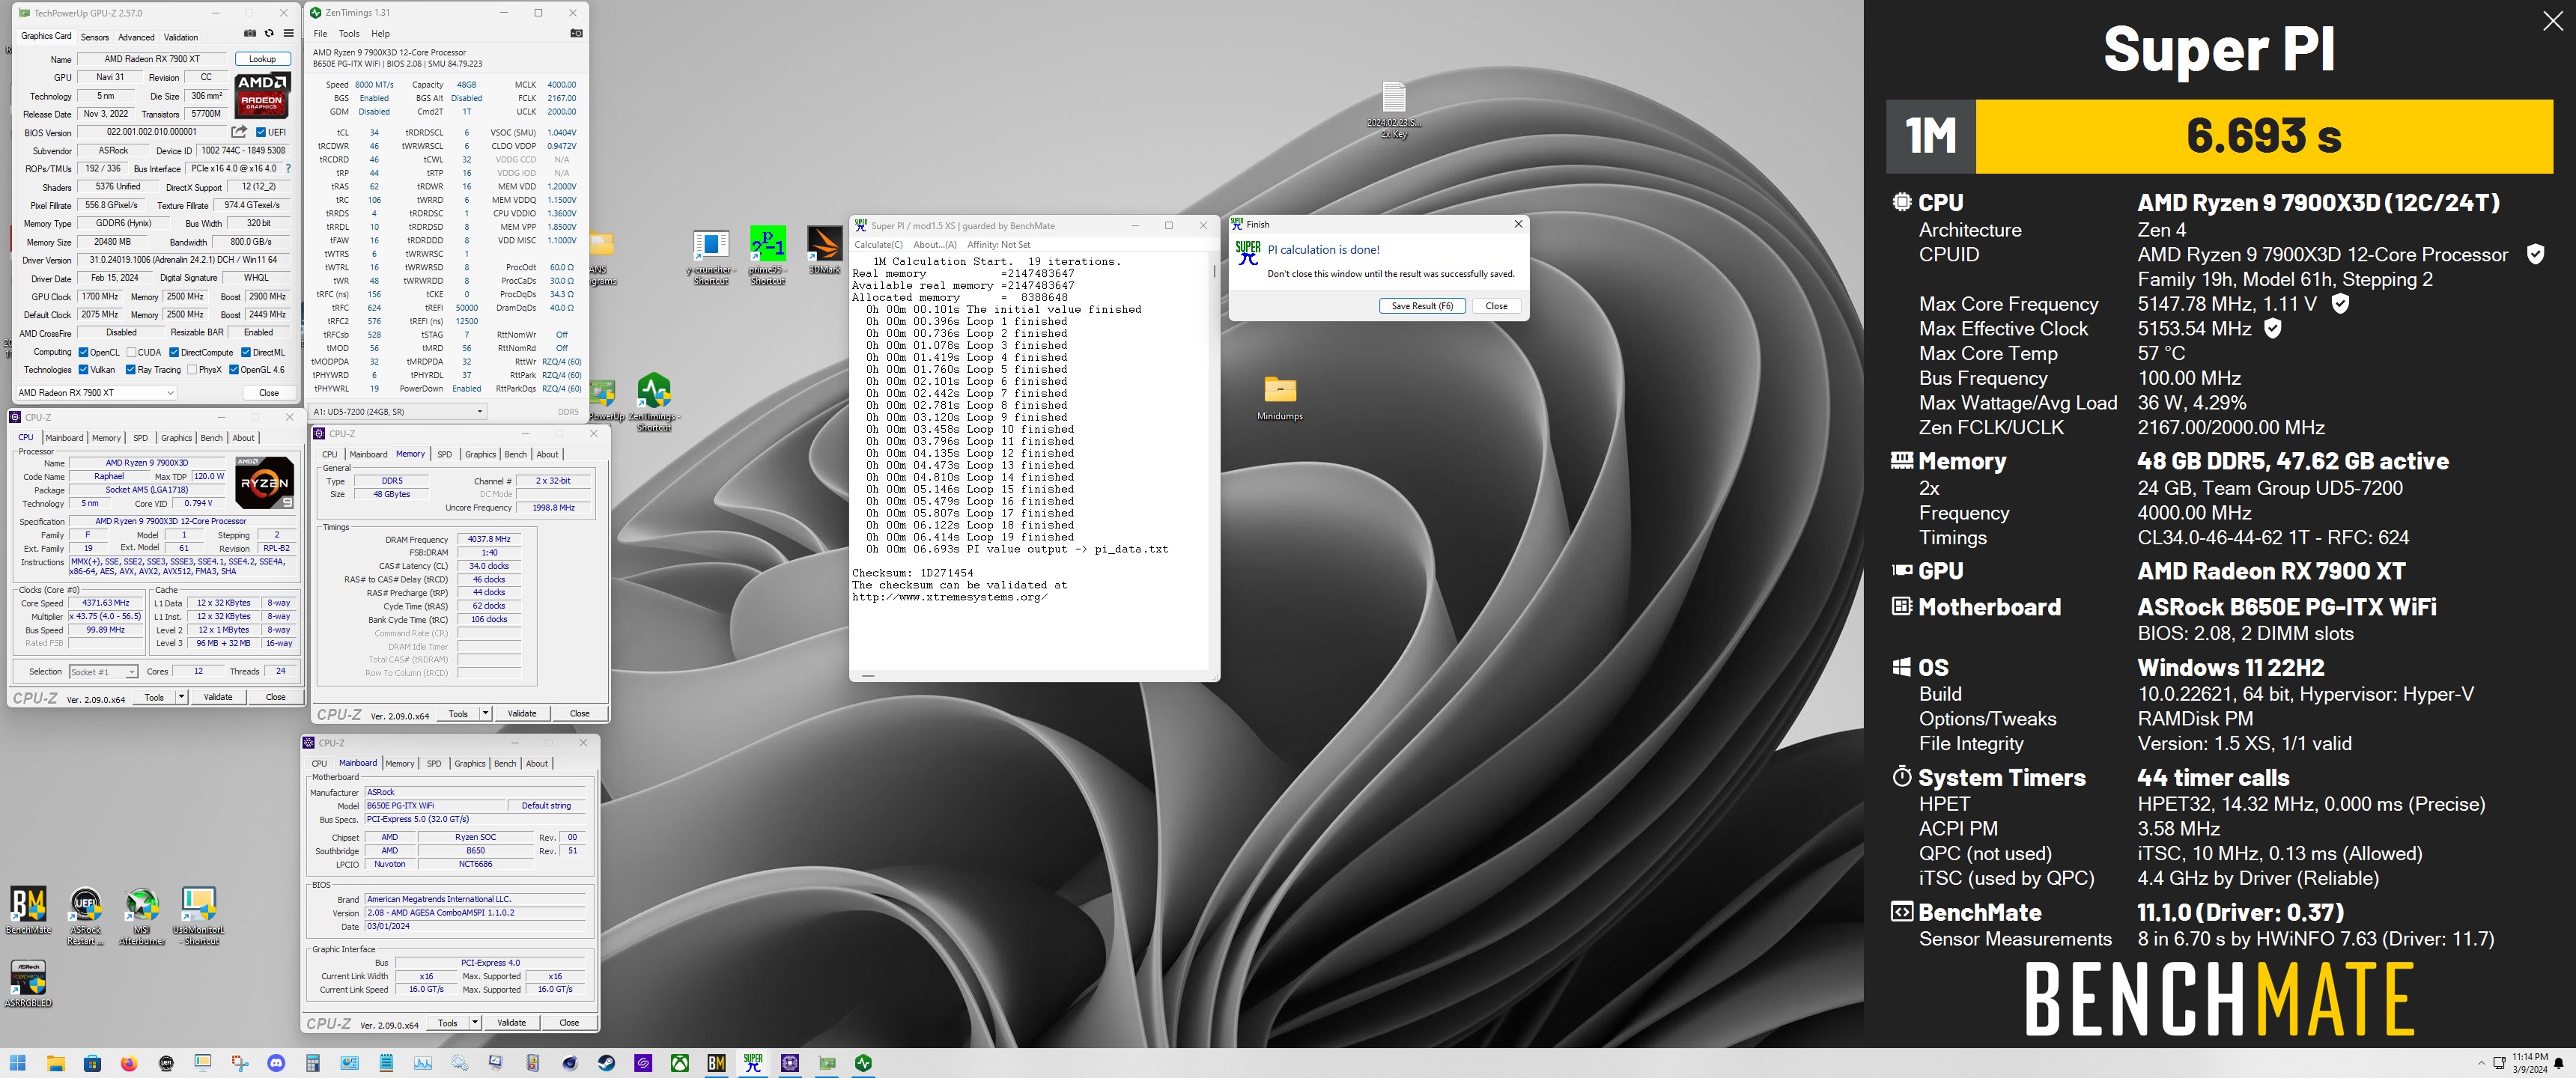
Task: Toggle UEFI checkbox in GPU-Z
Action: [261, 132]
